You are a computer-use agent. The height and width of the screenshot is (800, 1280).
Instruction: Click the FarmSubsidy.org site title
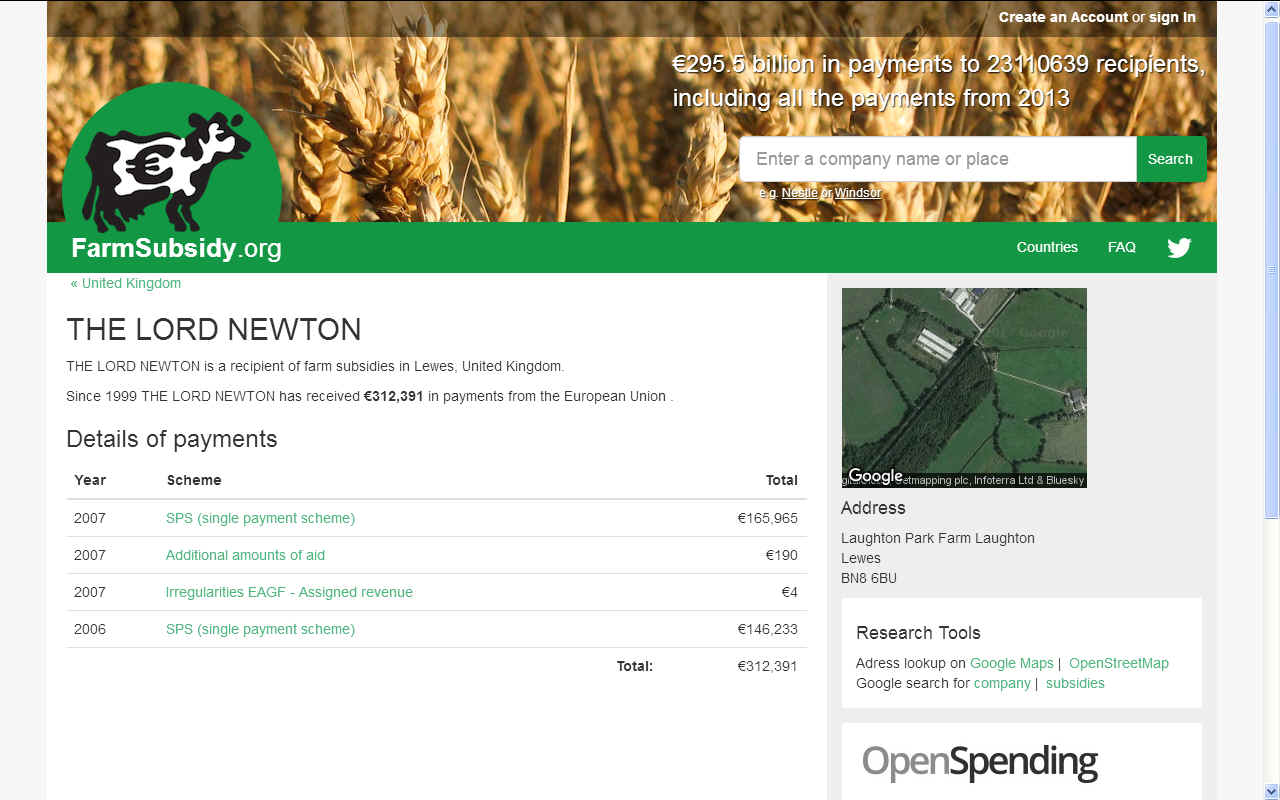(176, 248)
